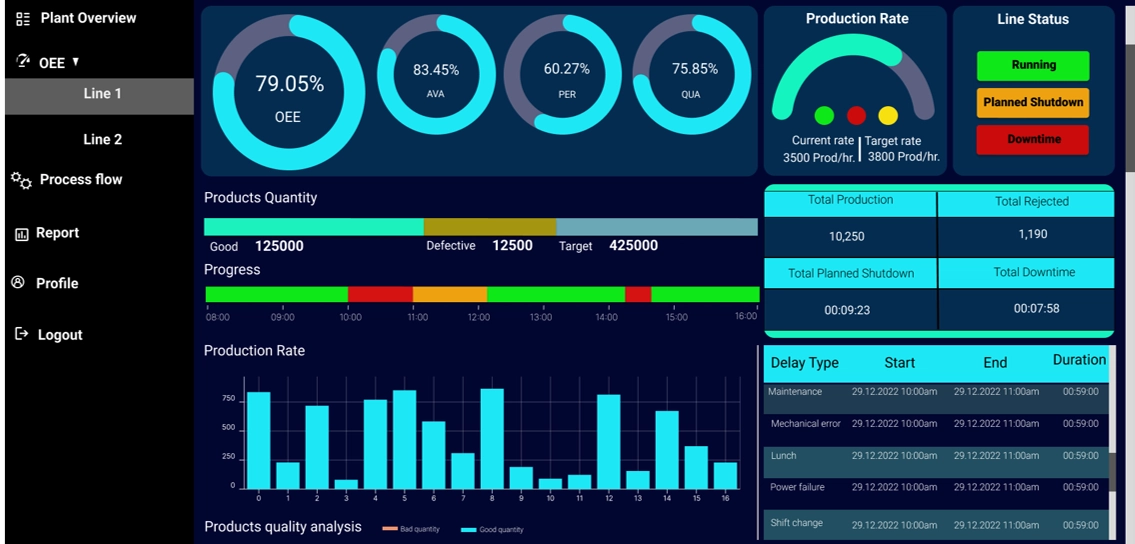
Task: Click the yellow indicator dot under Production Rate
Action: 888,116
